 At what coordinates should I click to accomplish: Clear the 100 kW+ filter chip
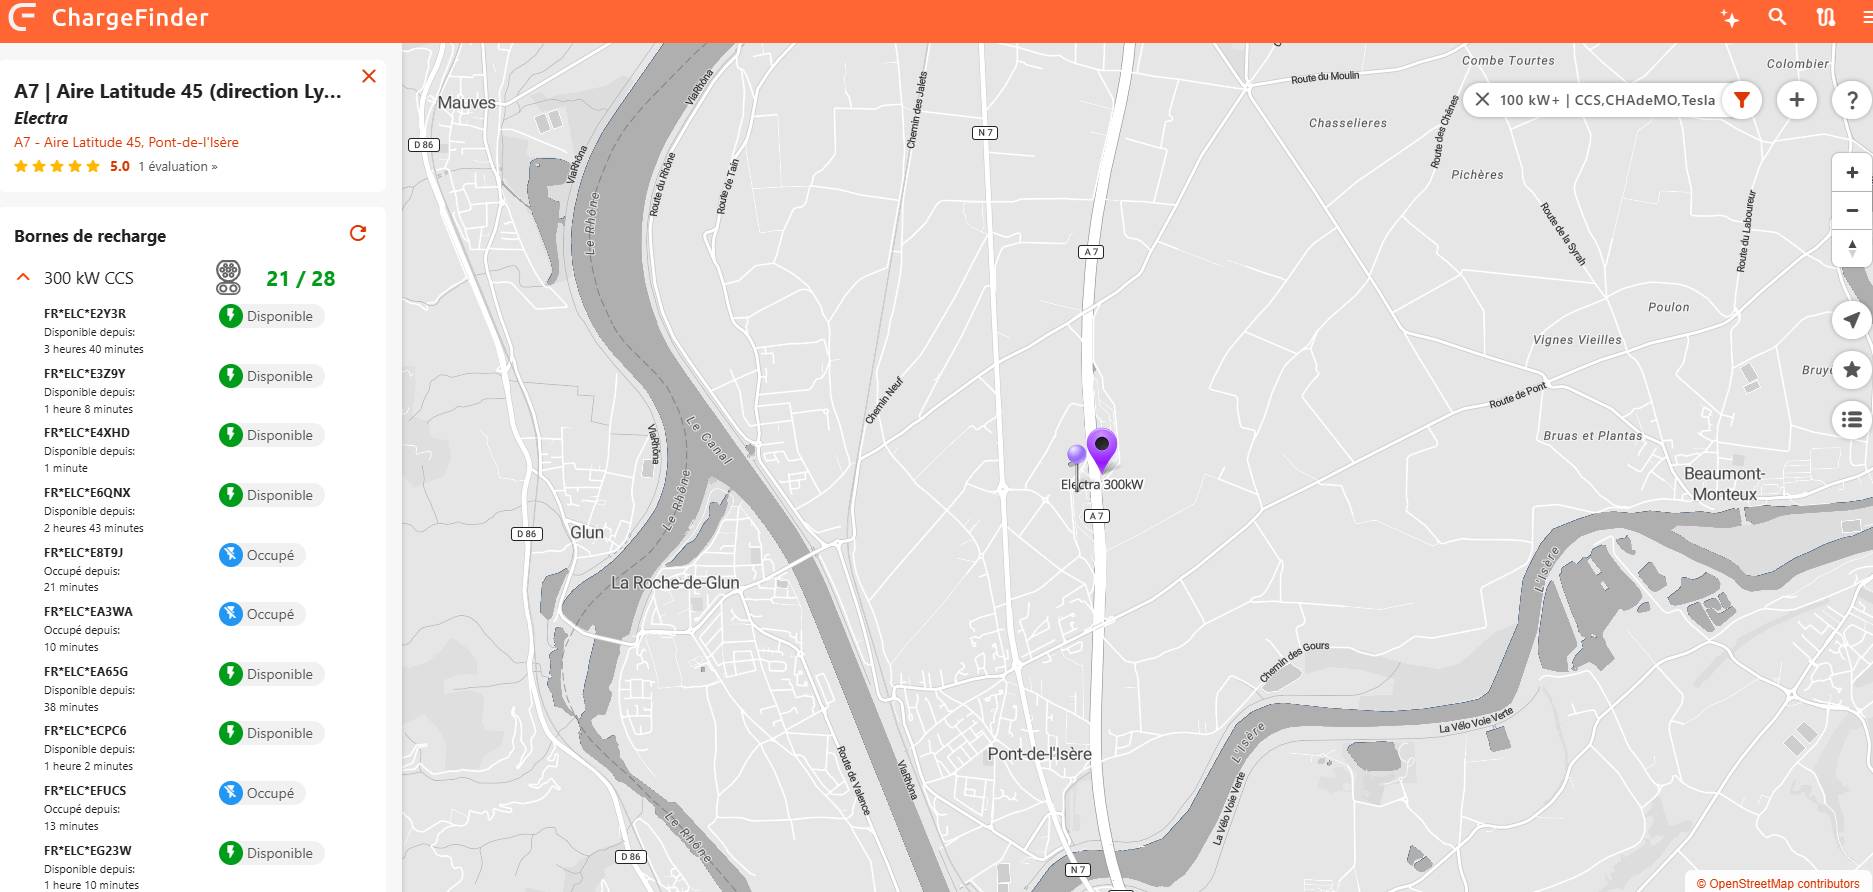click(x=1483, y=100)
